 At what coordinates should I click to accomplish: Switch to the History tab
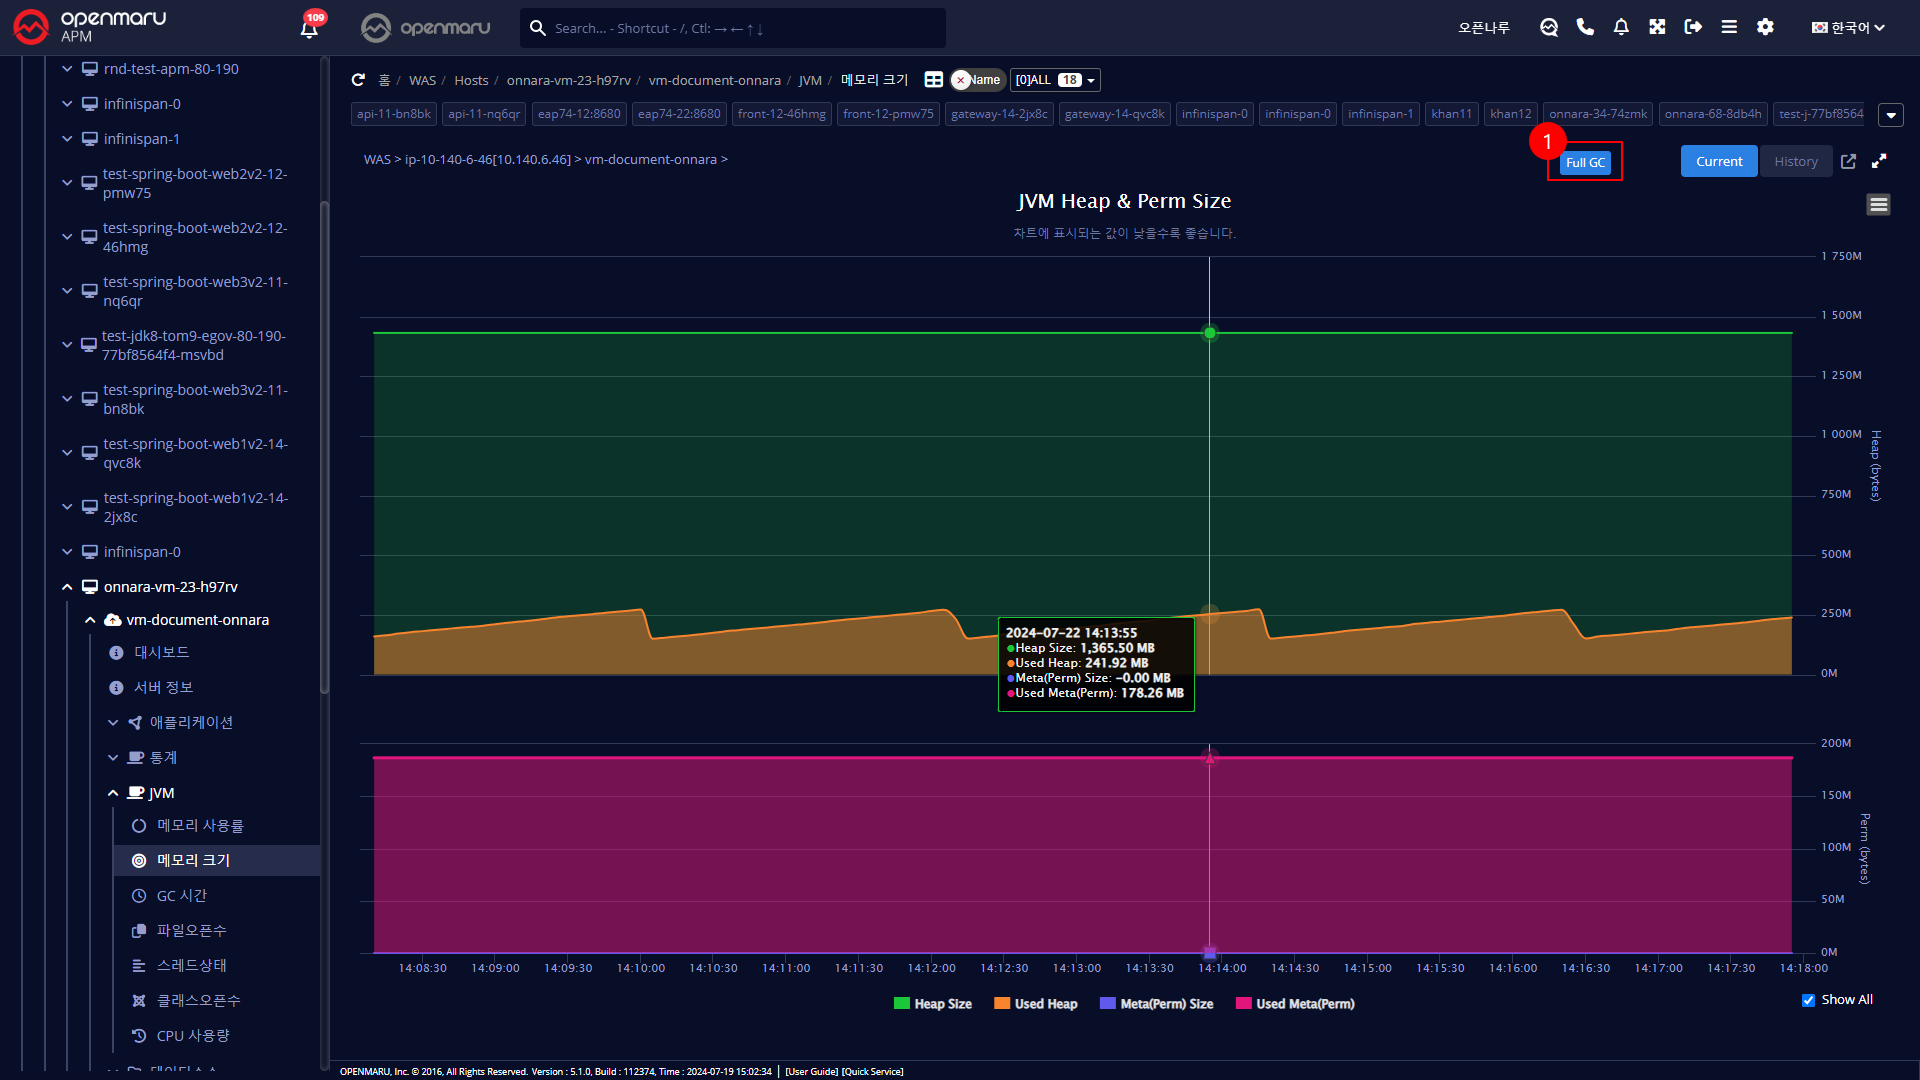point(1796,161)
